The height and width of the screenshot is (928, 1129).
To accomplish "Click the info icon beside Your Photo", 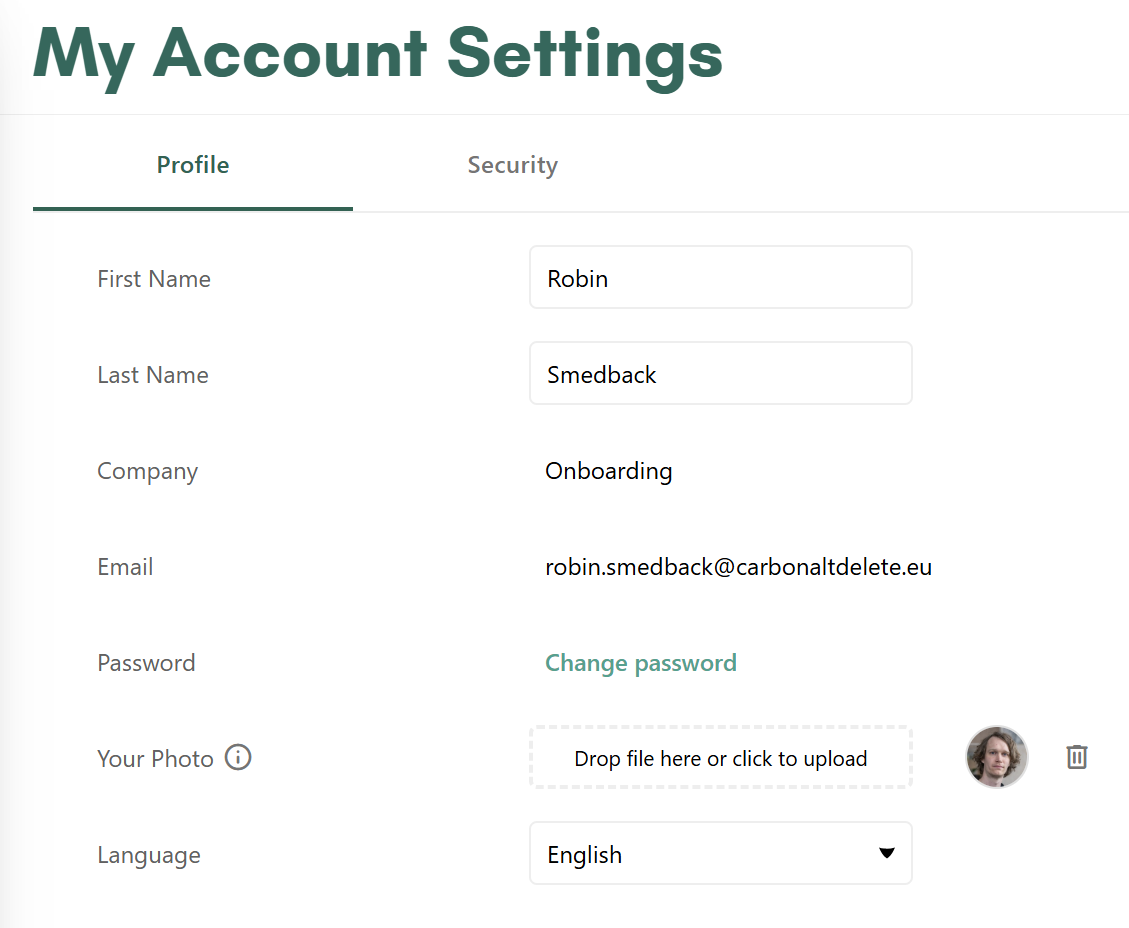I will (238, 757).
